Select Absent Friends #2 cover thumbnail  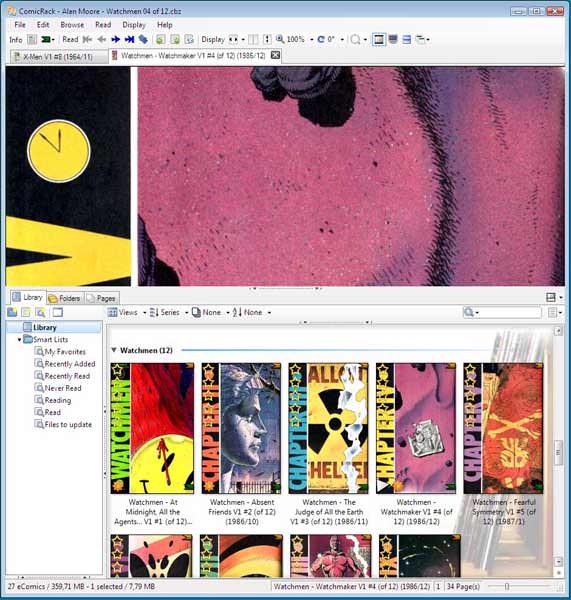pos(241,428)
